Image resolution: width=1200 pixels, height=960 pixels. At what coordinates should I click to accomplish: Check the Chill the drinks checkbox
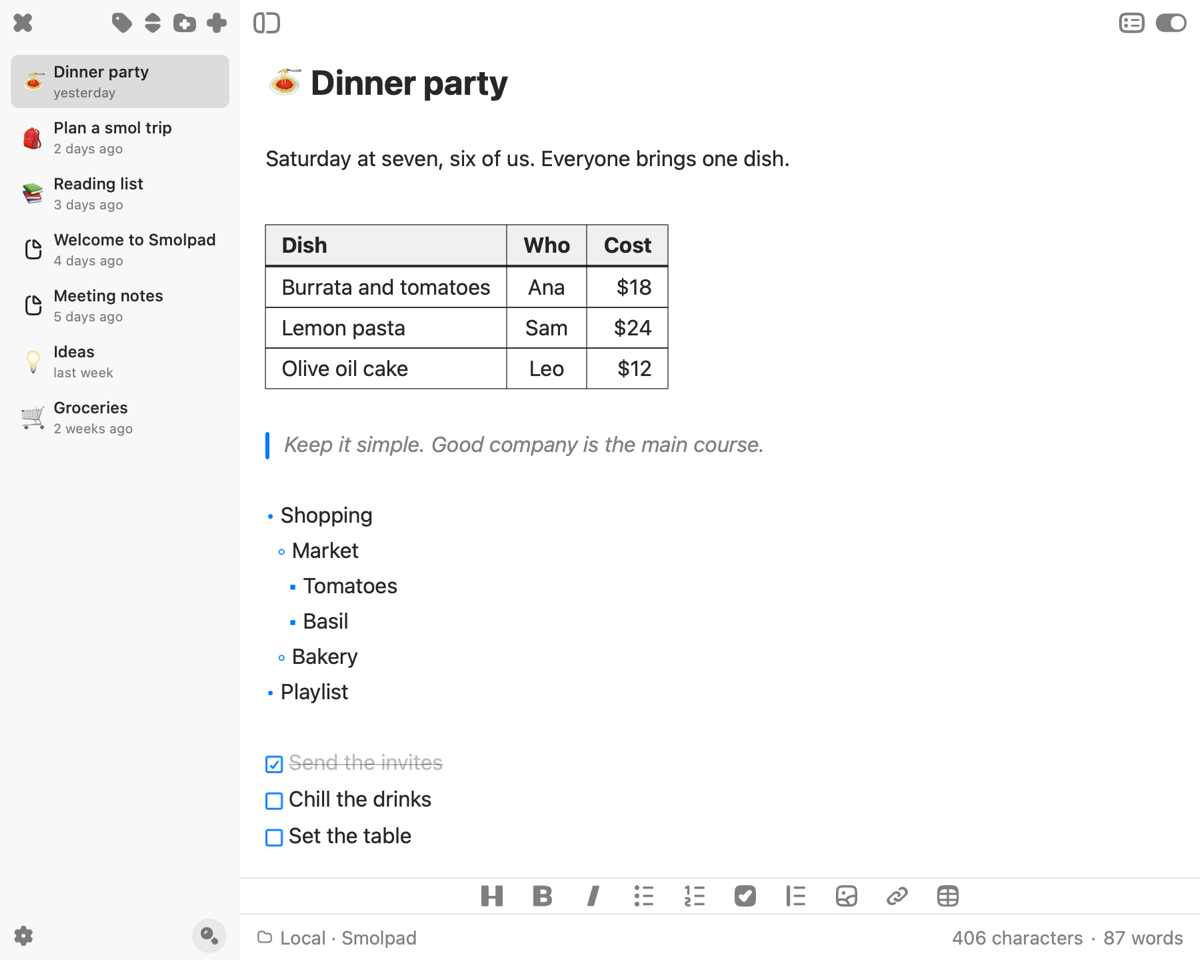click(274, 801)
